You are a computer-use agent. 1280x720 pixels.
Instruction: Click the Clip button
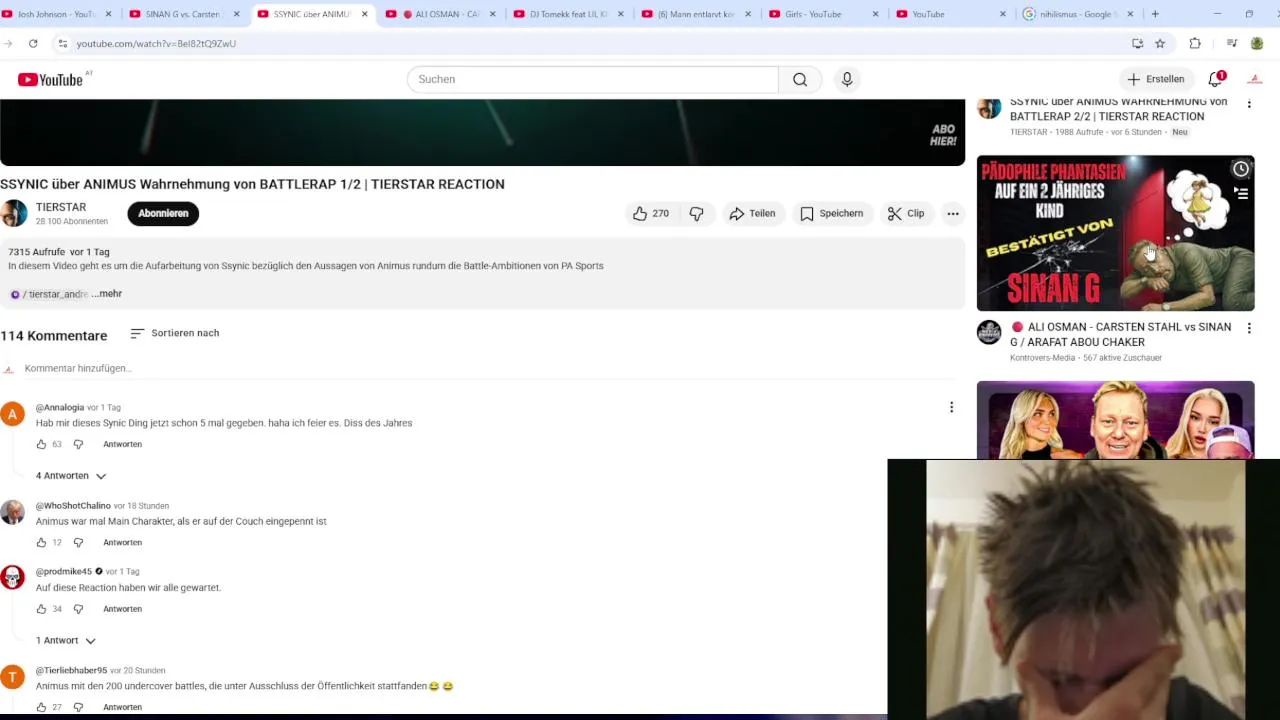[906, 213]
